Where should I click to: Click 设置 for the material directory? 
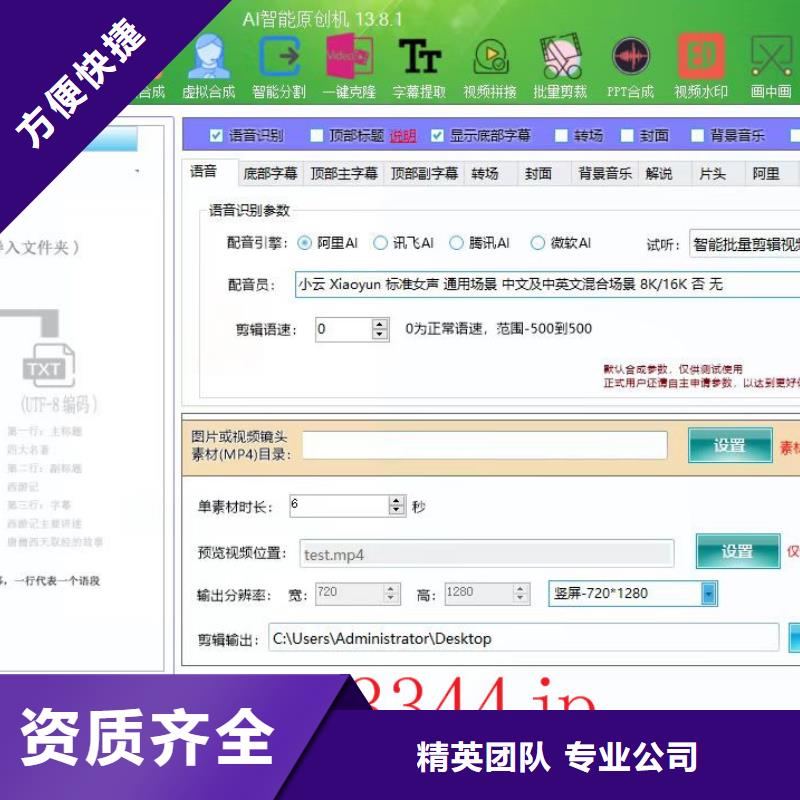pos(730,445)
